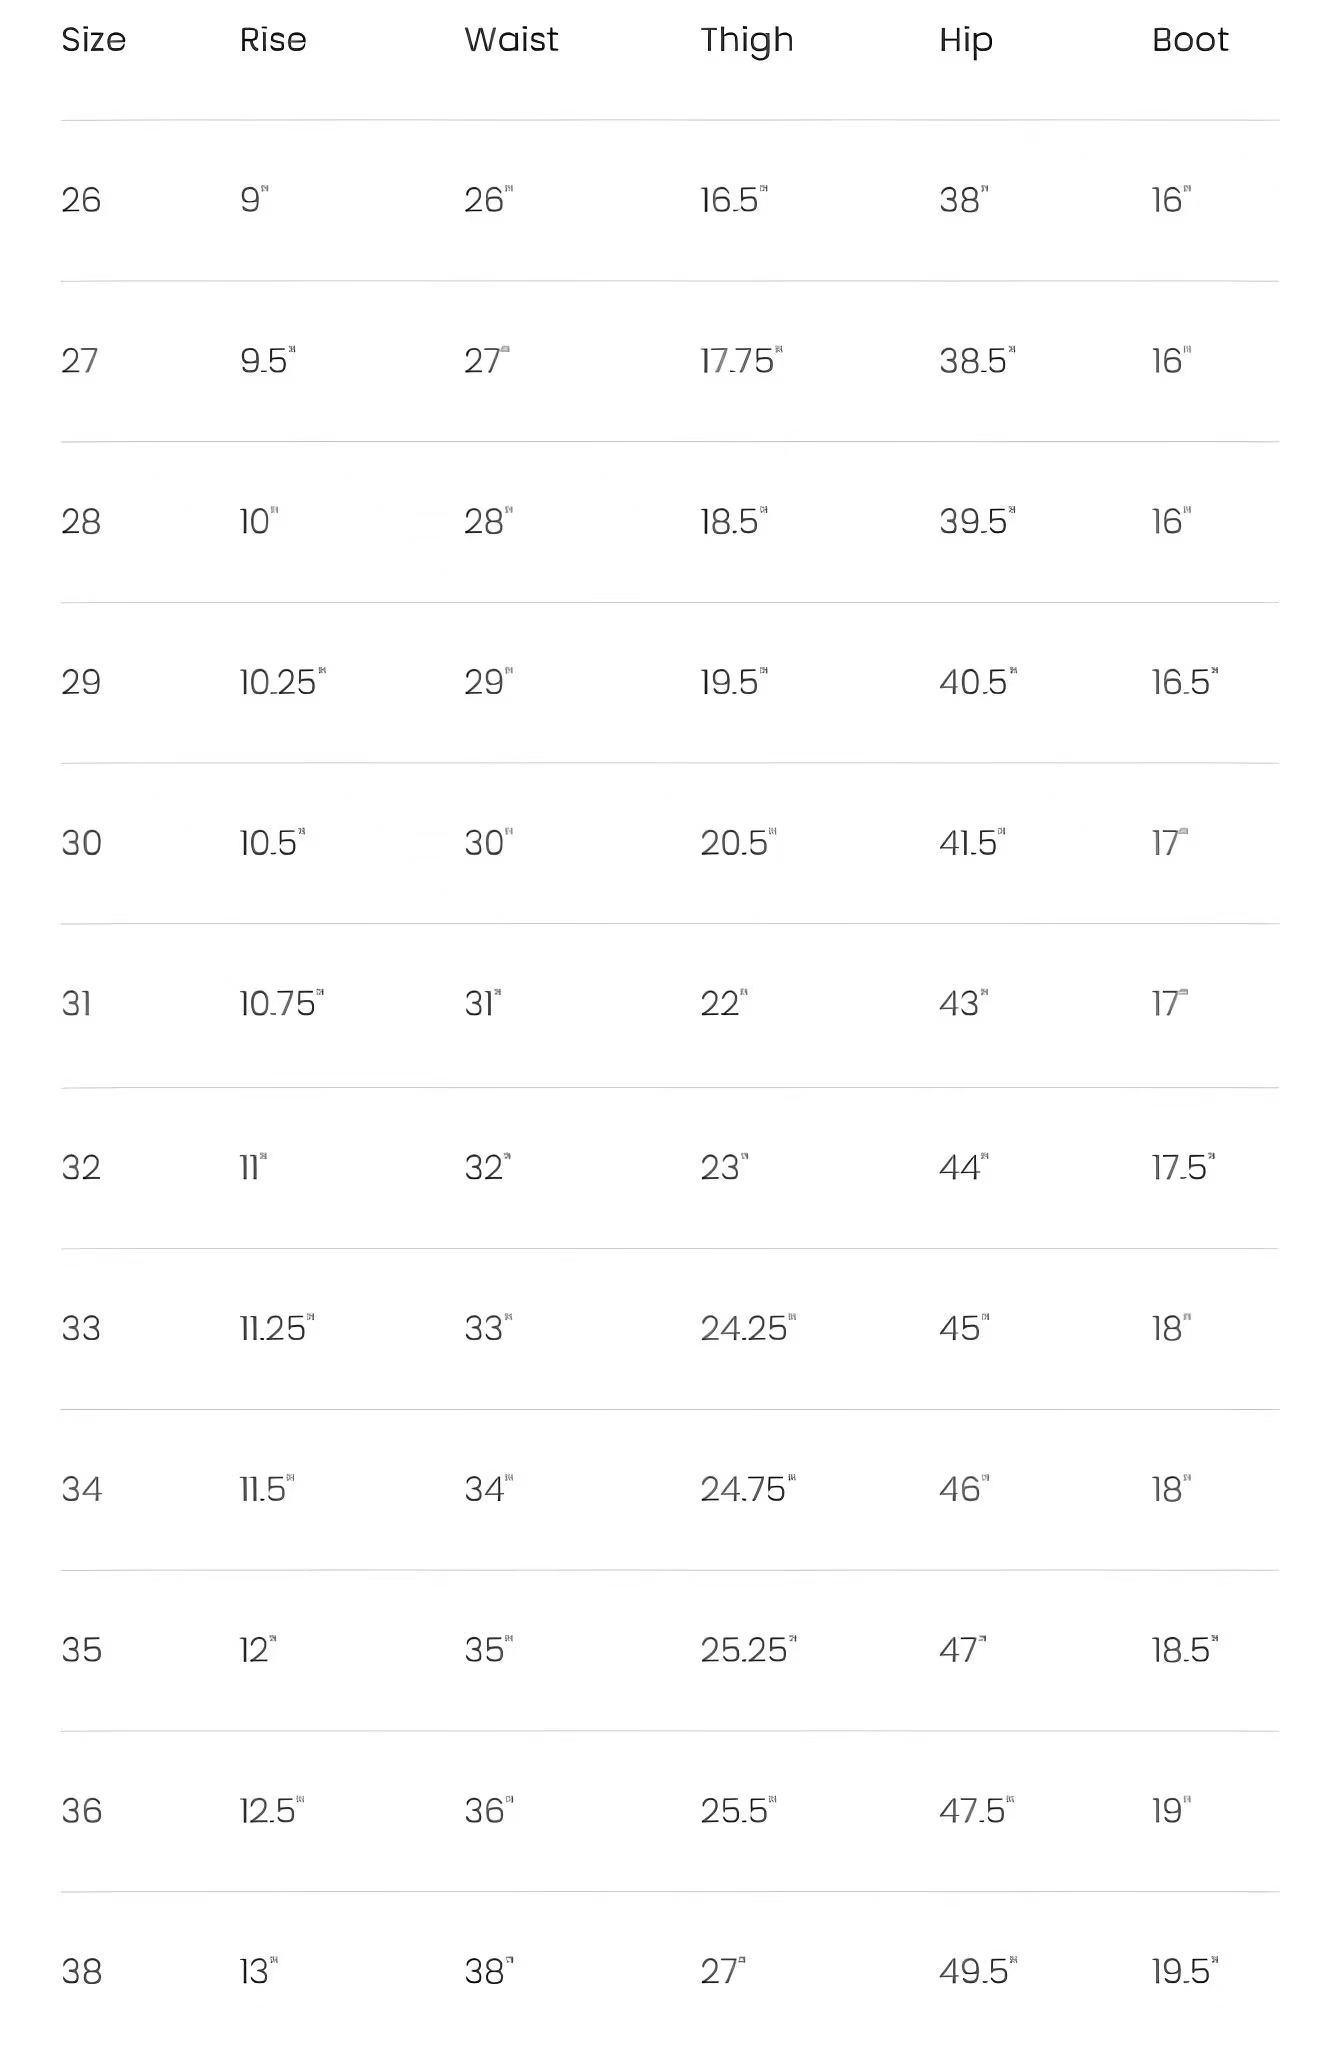Click the Hip column header
Image resolution: width=1336 pixels, height=2048 pixels.
coord(965,40)
